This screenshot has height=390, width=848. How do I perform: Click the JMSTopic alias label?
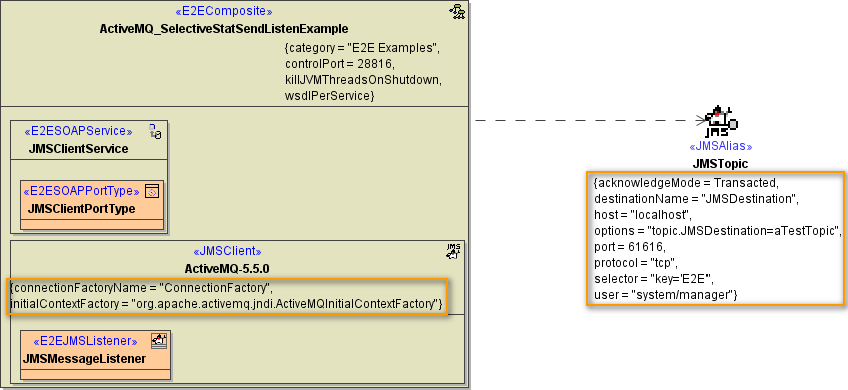point(720,164)
